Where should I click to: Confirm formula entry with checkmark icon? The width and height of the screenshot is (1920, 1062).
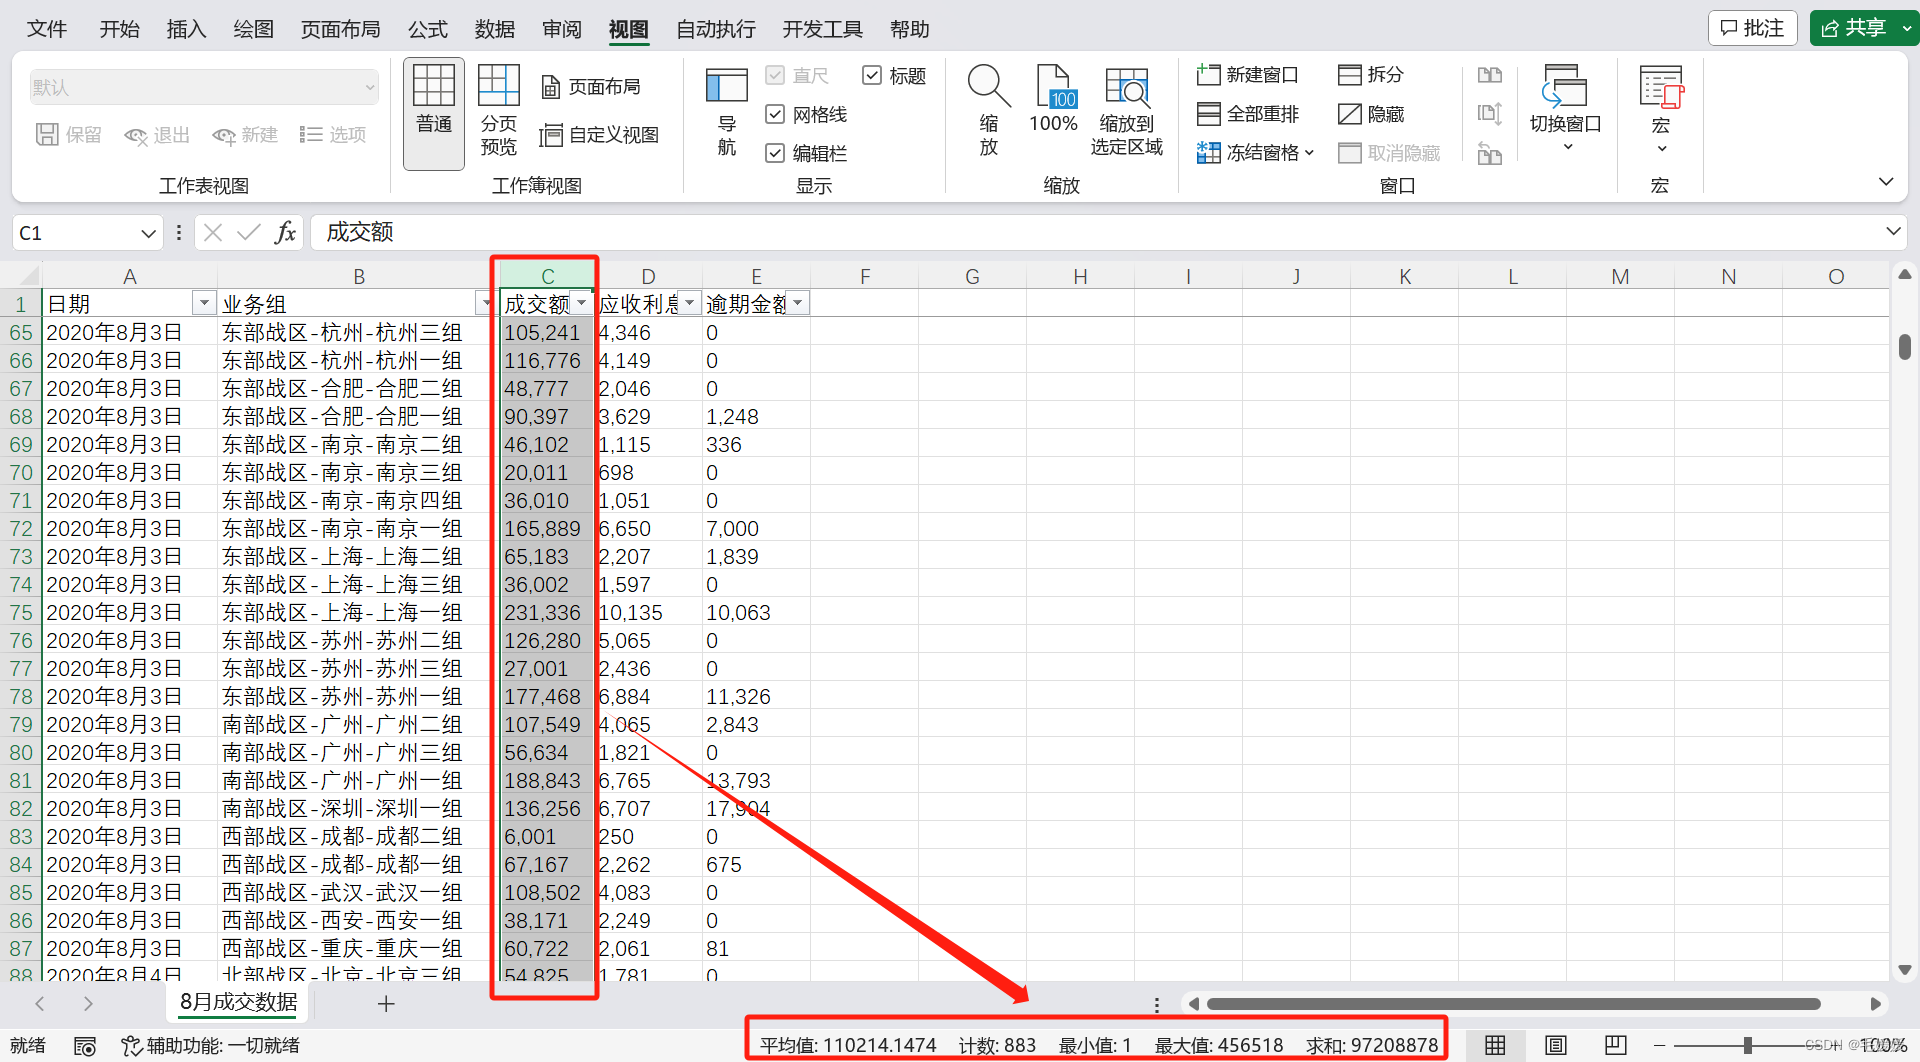click(x=248, y=233)
